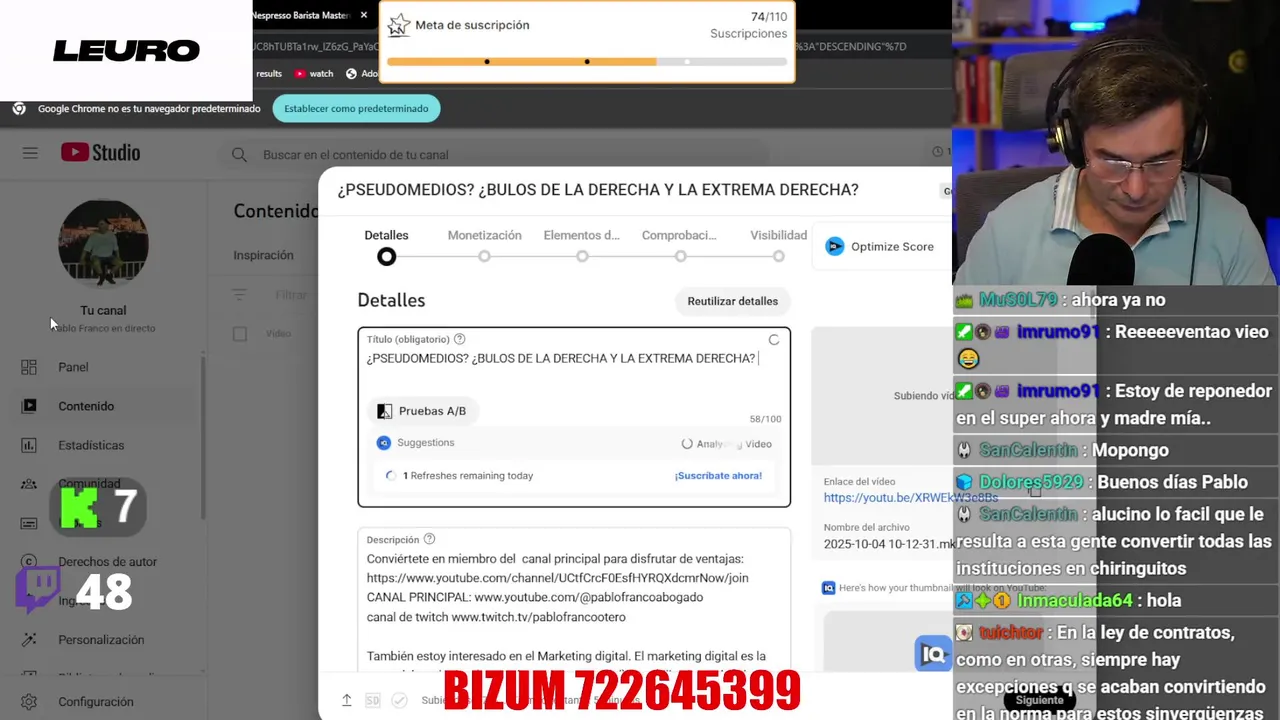Go to the Elementos d... step label
The height and width of the screenshot is (720, 1280).
point(582,235)
